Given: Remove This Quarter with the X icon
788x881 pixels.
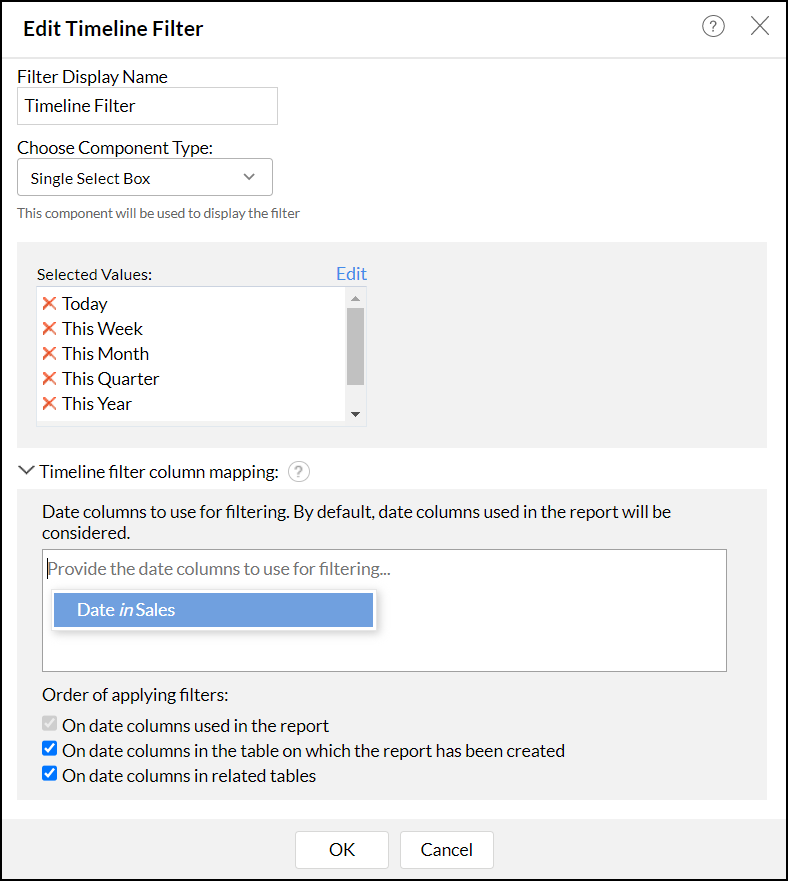Looking at the screenshot, I should pos(49,378).
